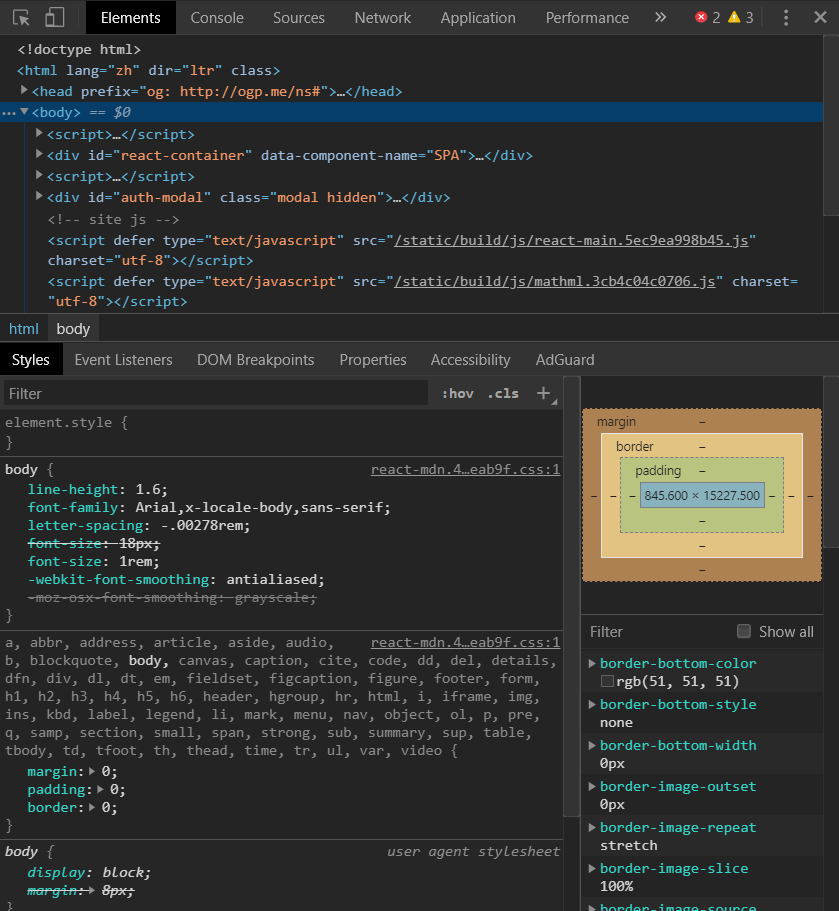Click the yellow warning count icon
This screenshot has height=911, width=839.
tap(733, 18)
